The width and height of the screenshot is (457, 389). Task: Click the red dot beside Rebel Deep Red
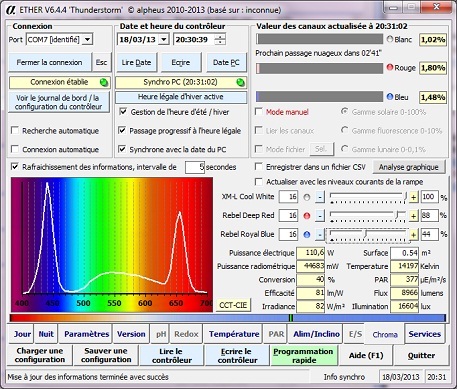(x=307, y=216)
